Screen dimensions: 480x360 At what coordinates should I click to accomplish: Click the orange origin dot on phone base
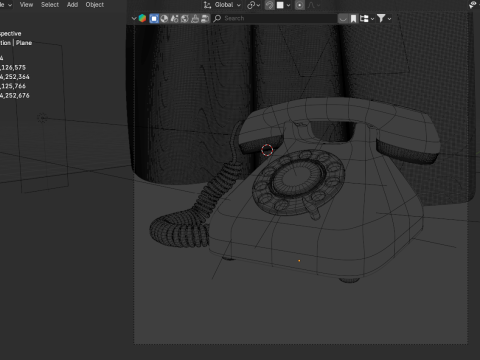pos(299,261)
